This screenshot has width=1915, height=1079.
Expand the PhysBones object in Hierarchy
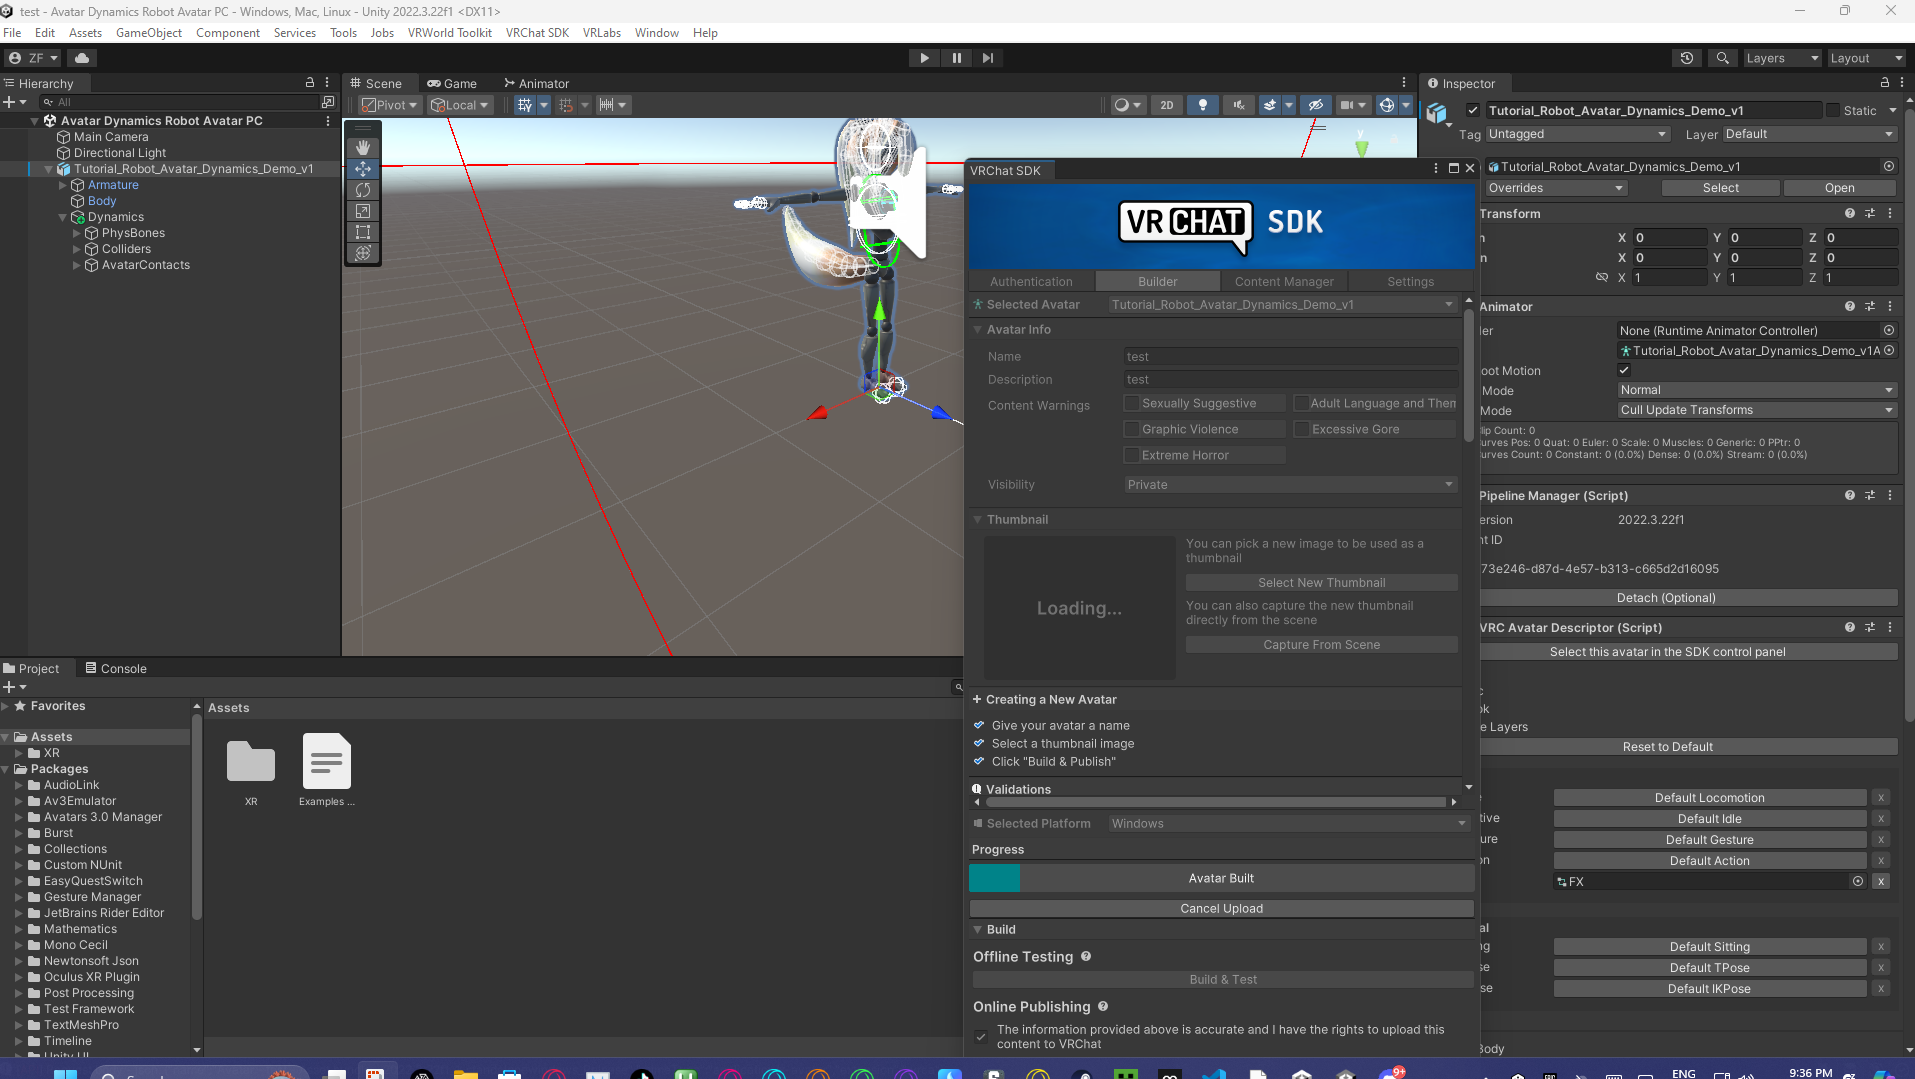(77, 233)
